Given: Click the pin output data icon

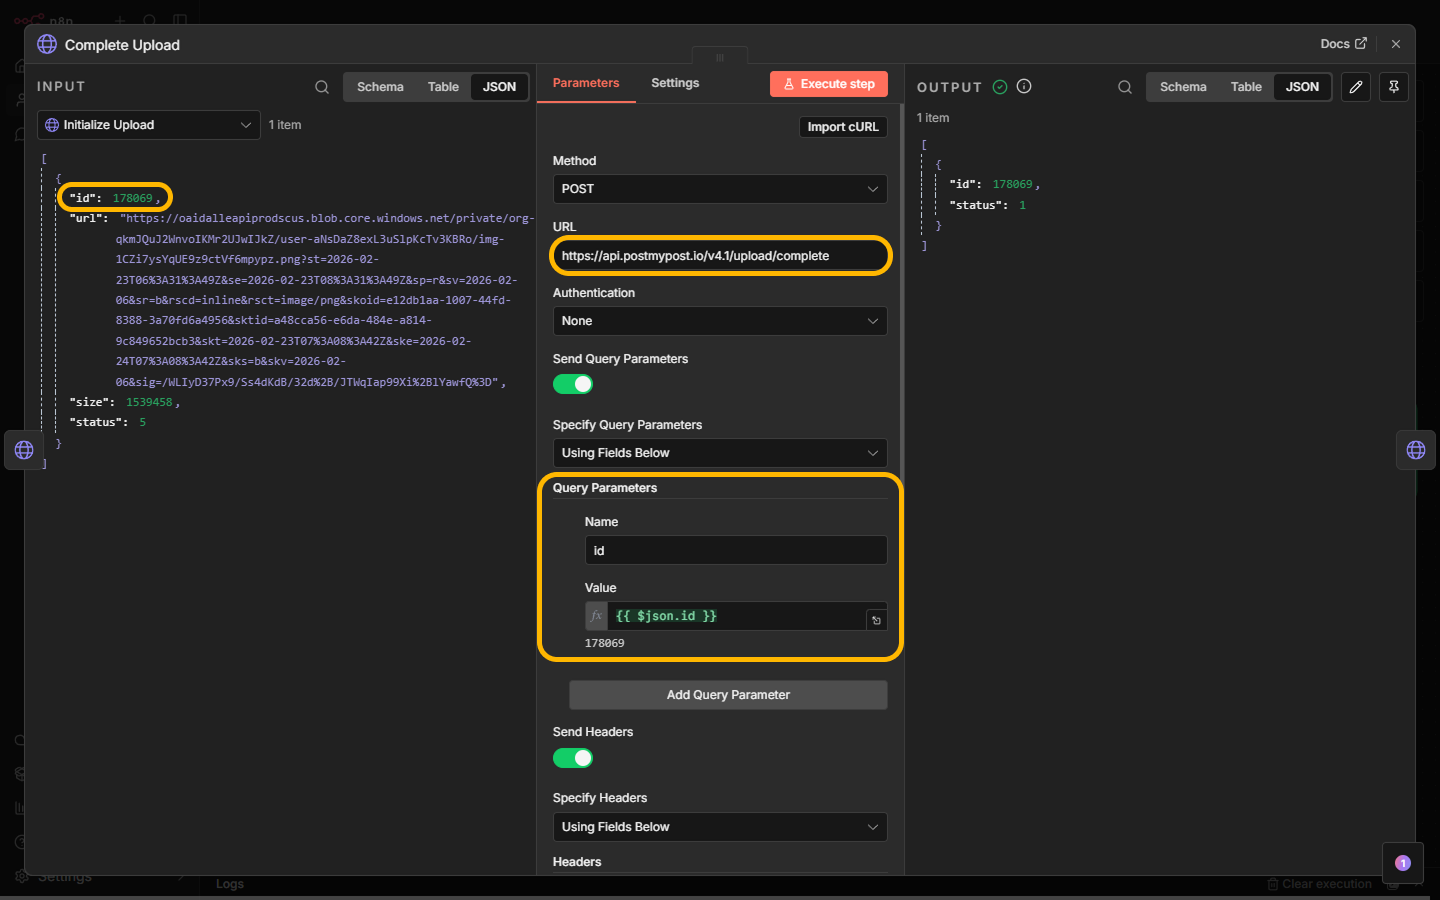Looking at the screenshot, I should click(x=1394, y=87).
